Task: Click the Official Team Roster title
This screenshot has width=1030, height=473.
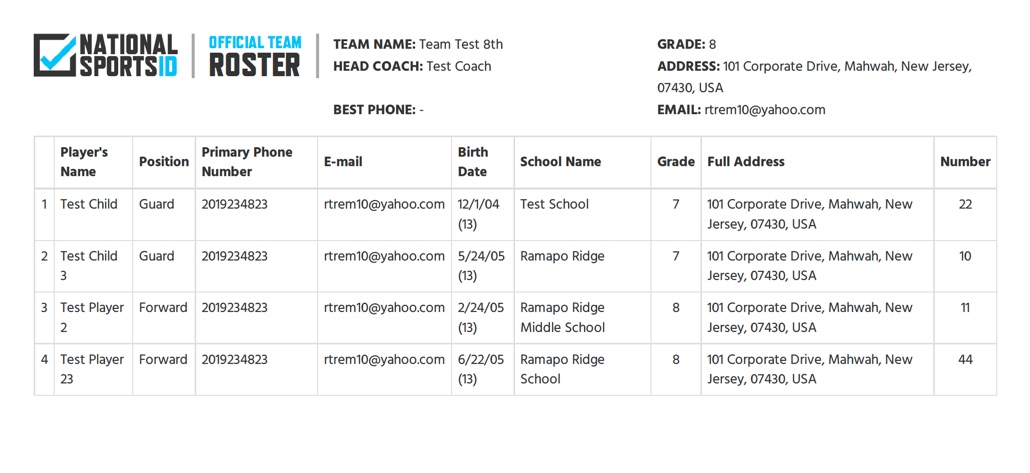Action: 254,56
